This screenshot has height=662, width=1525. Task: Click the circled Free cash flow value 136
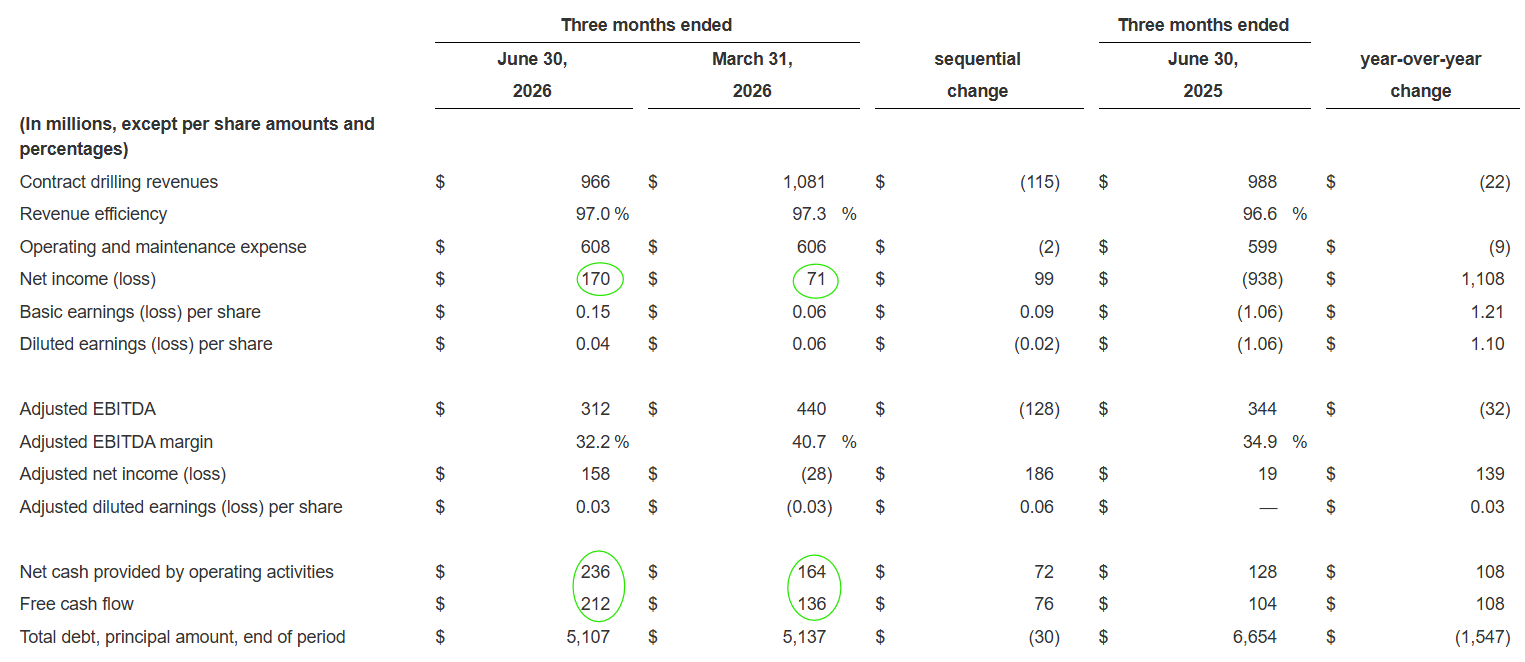(x=811, y=604)
